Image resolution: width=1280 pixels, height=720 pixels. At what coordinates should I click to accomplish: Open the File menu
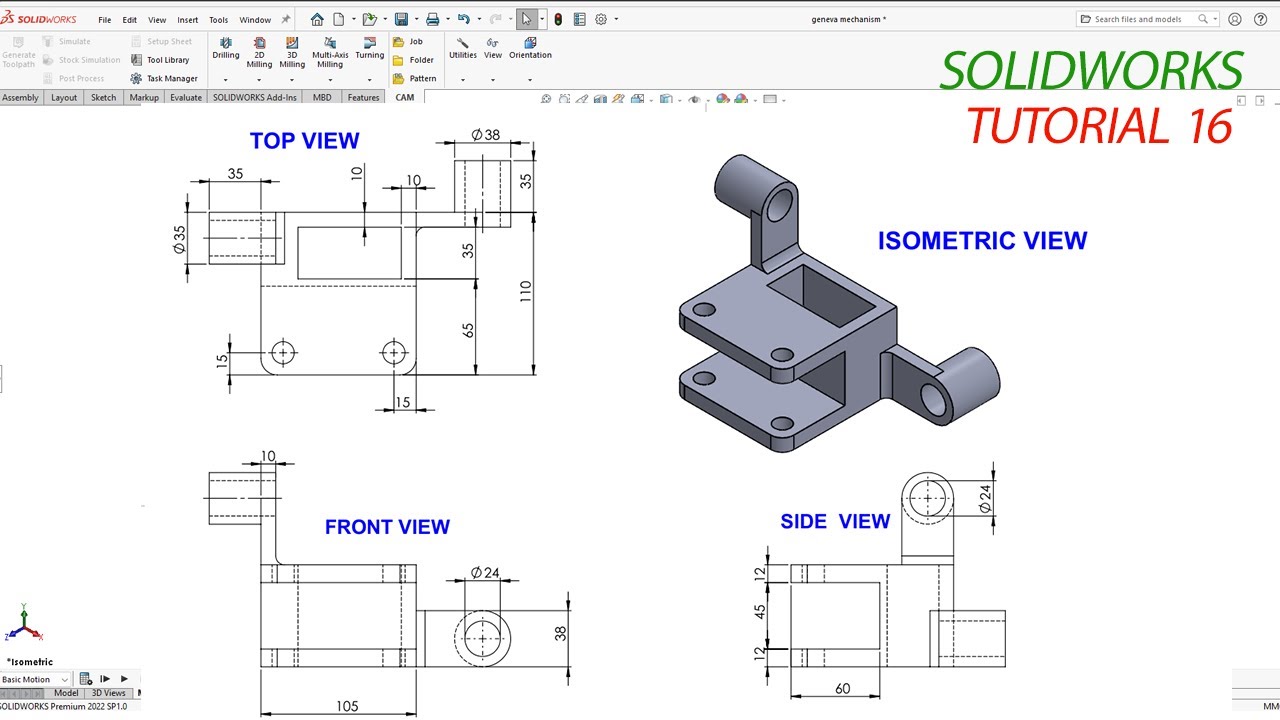pyautogui.click(x=105, y=19)
